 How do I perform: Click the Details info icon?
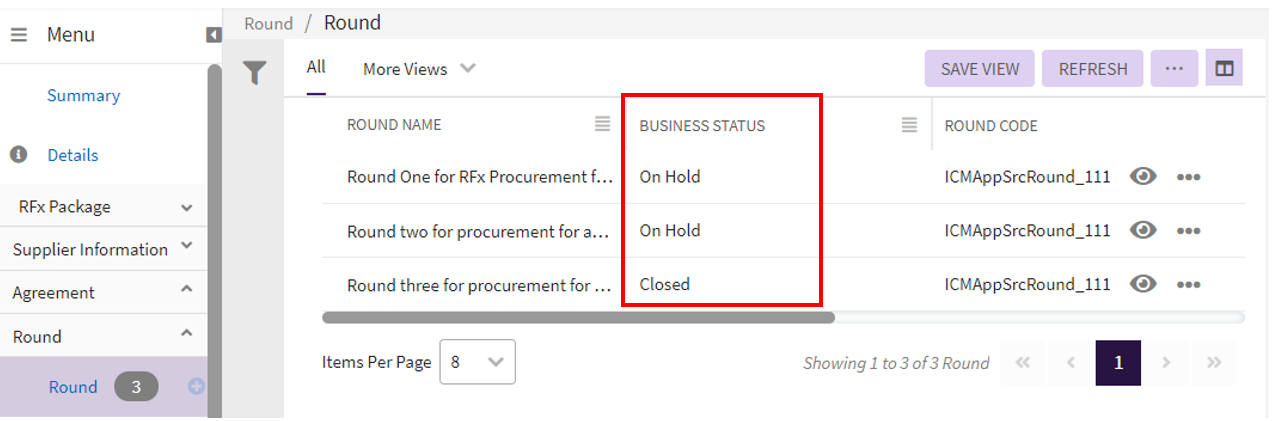[x=18, y=155]
